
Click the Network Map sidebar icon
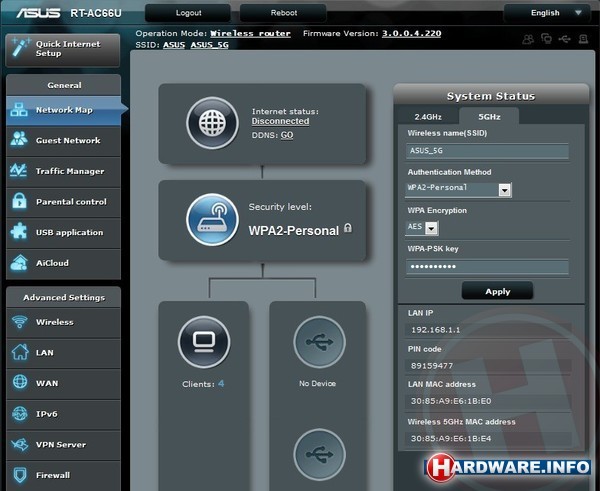tap(19, 109)
